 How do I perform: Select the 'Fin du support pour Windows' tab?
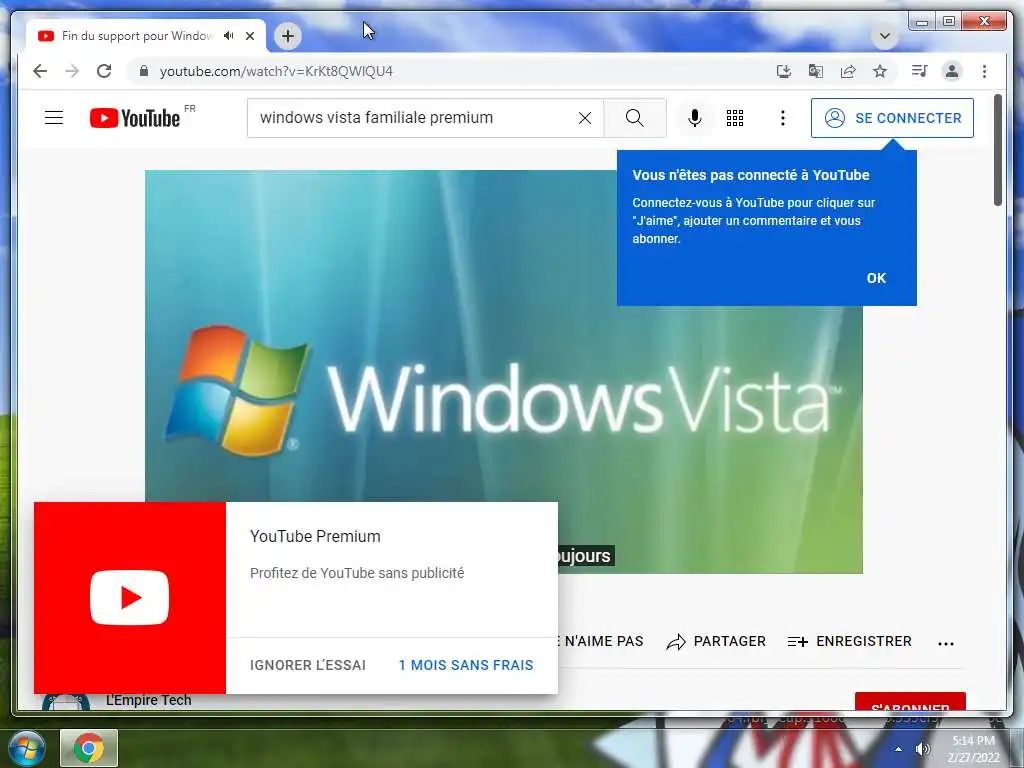(x=137, y=36)
